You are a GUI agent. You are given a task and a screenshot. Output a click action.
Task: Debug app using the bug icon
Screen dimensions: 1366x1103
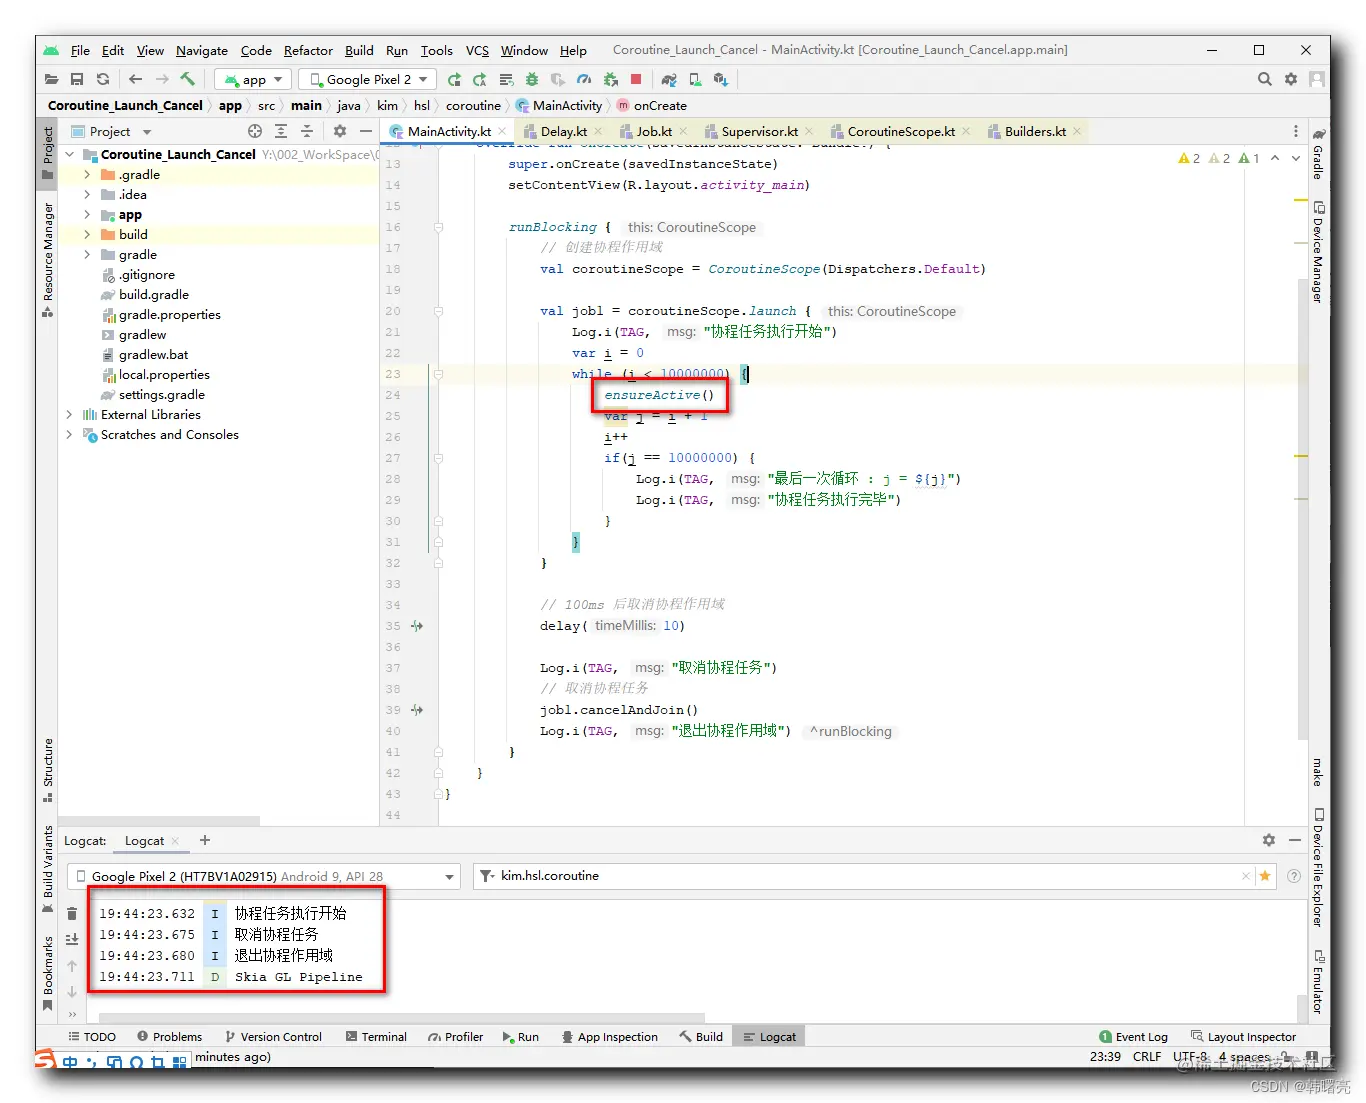(532, 79)
